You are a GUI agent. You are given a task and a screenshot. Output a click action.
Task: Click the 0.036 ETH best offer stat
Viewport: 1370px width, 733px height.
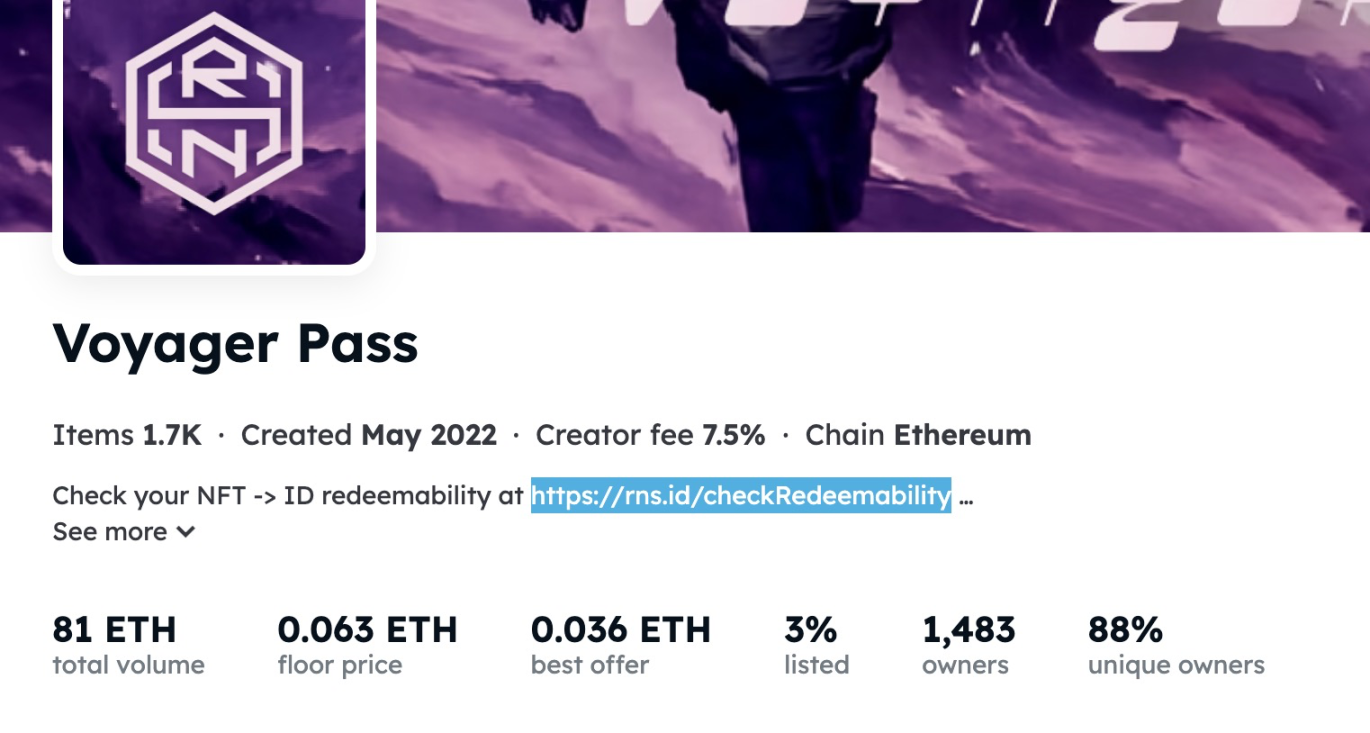[620, 630]
